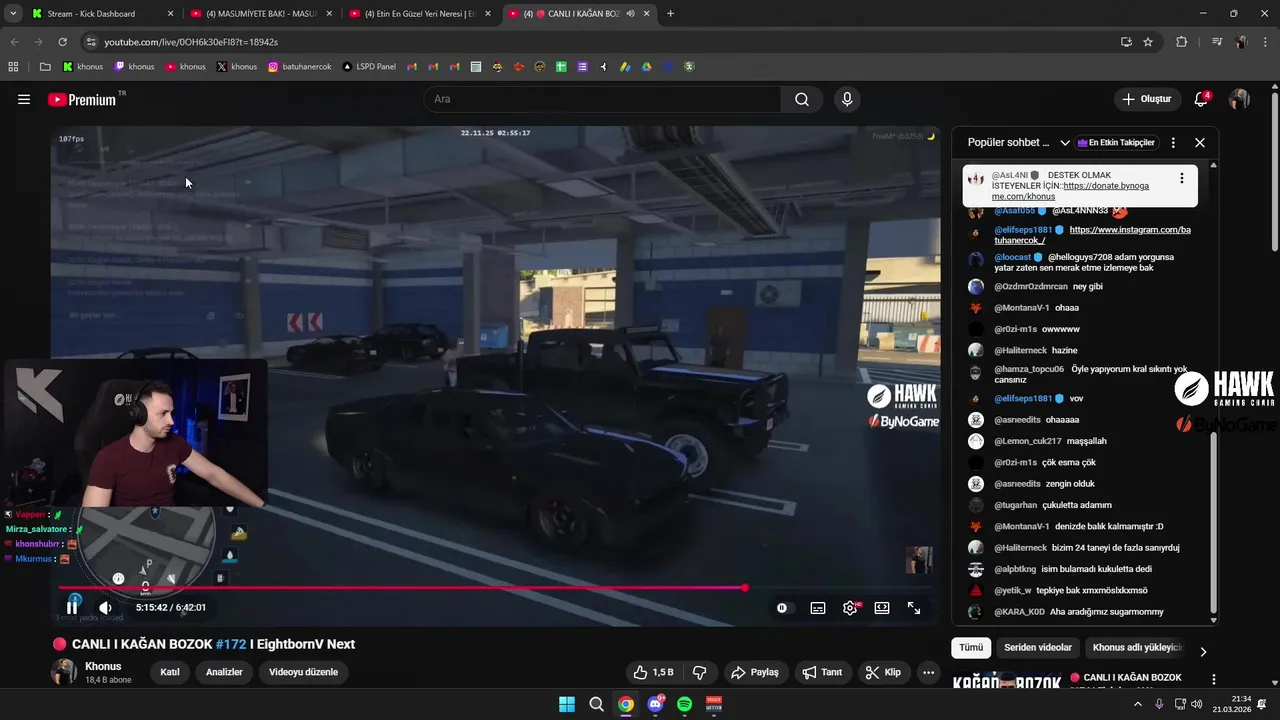Screen dimensions: 1280x720
Task: Select the Seriden videolar chip
Action: 1038,647
